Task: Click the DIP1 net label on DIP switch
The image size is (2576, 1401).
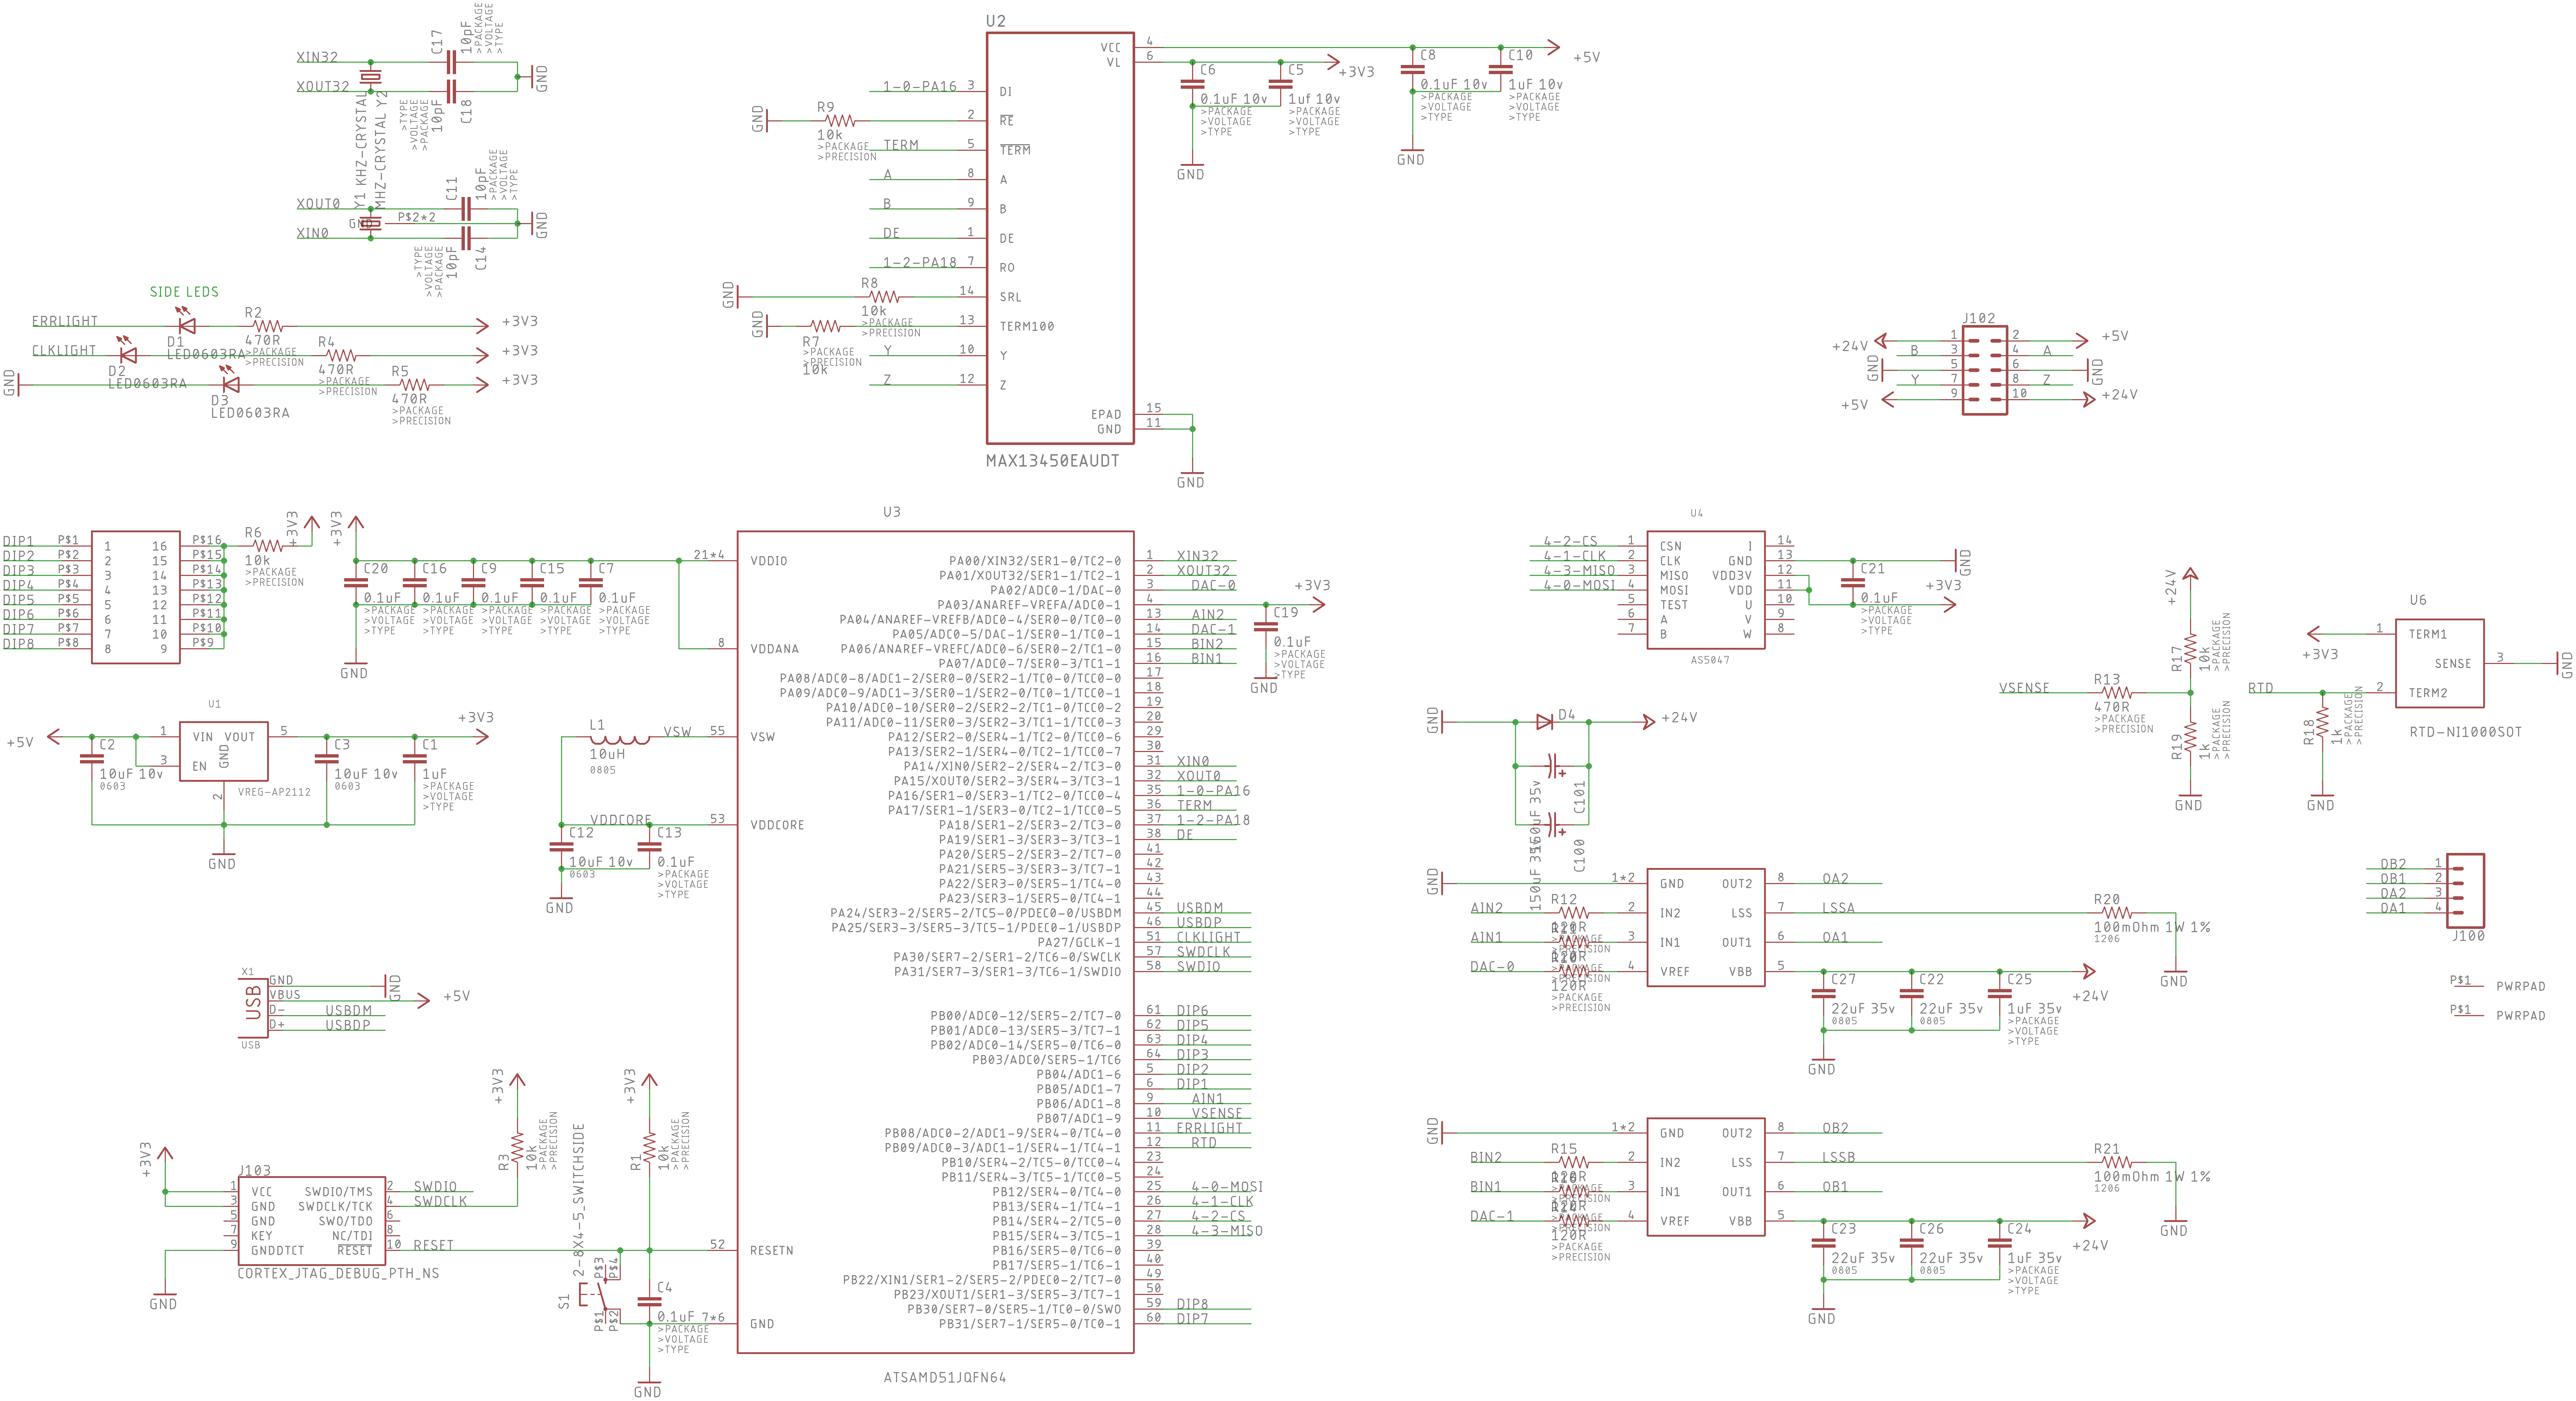Action: click(x=18, y=541)
